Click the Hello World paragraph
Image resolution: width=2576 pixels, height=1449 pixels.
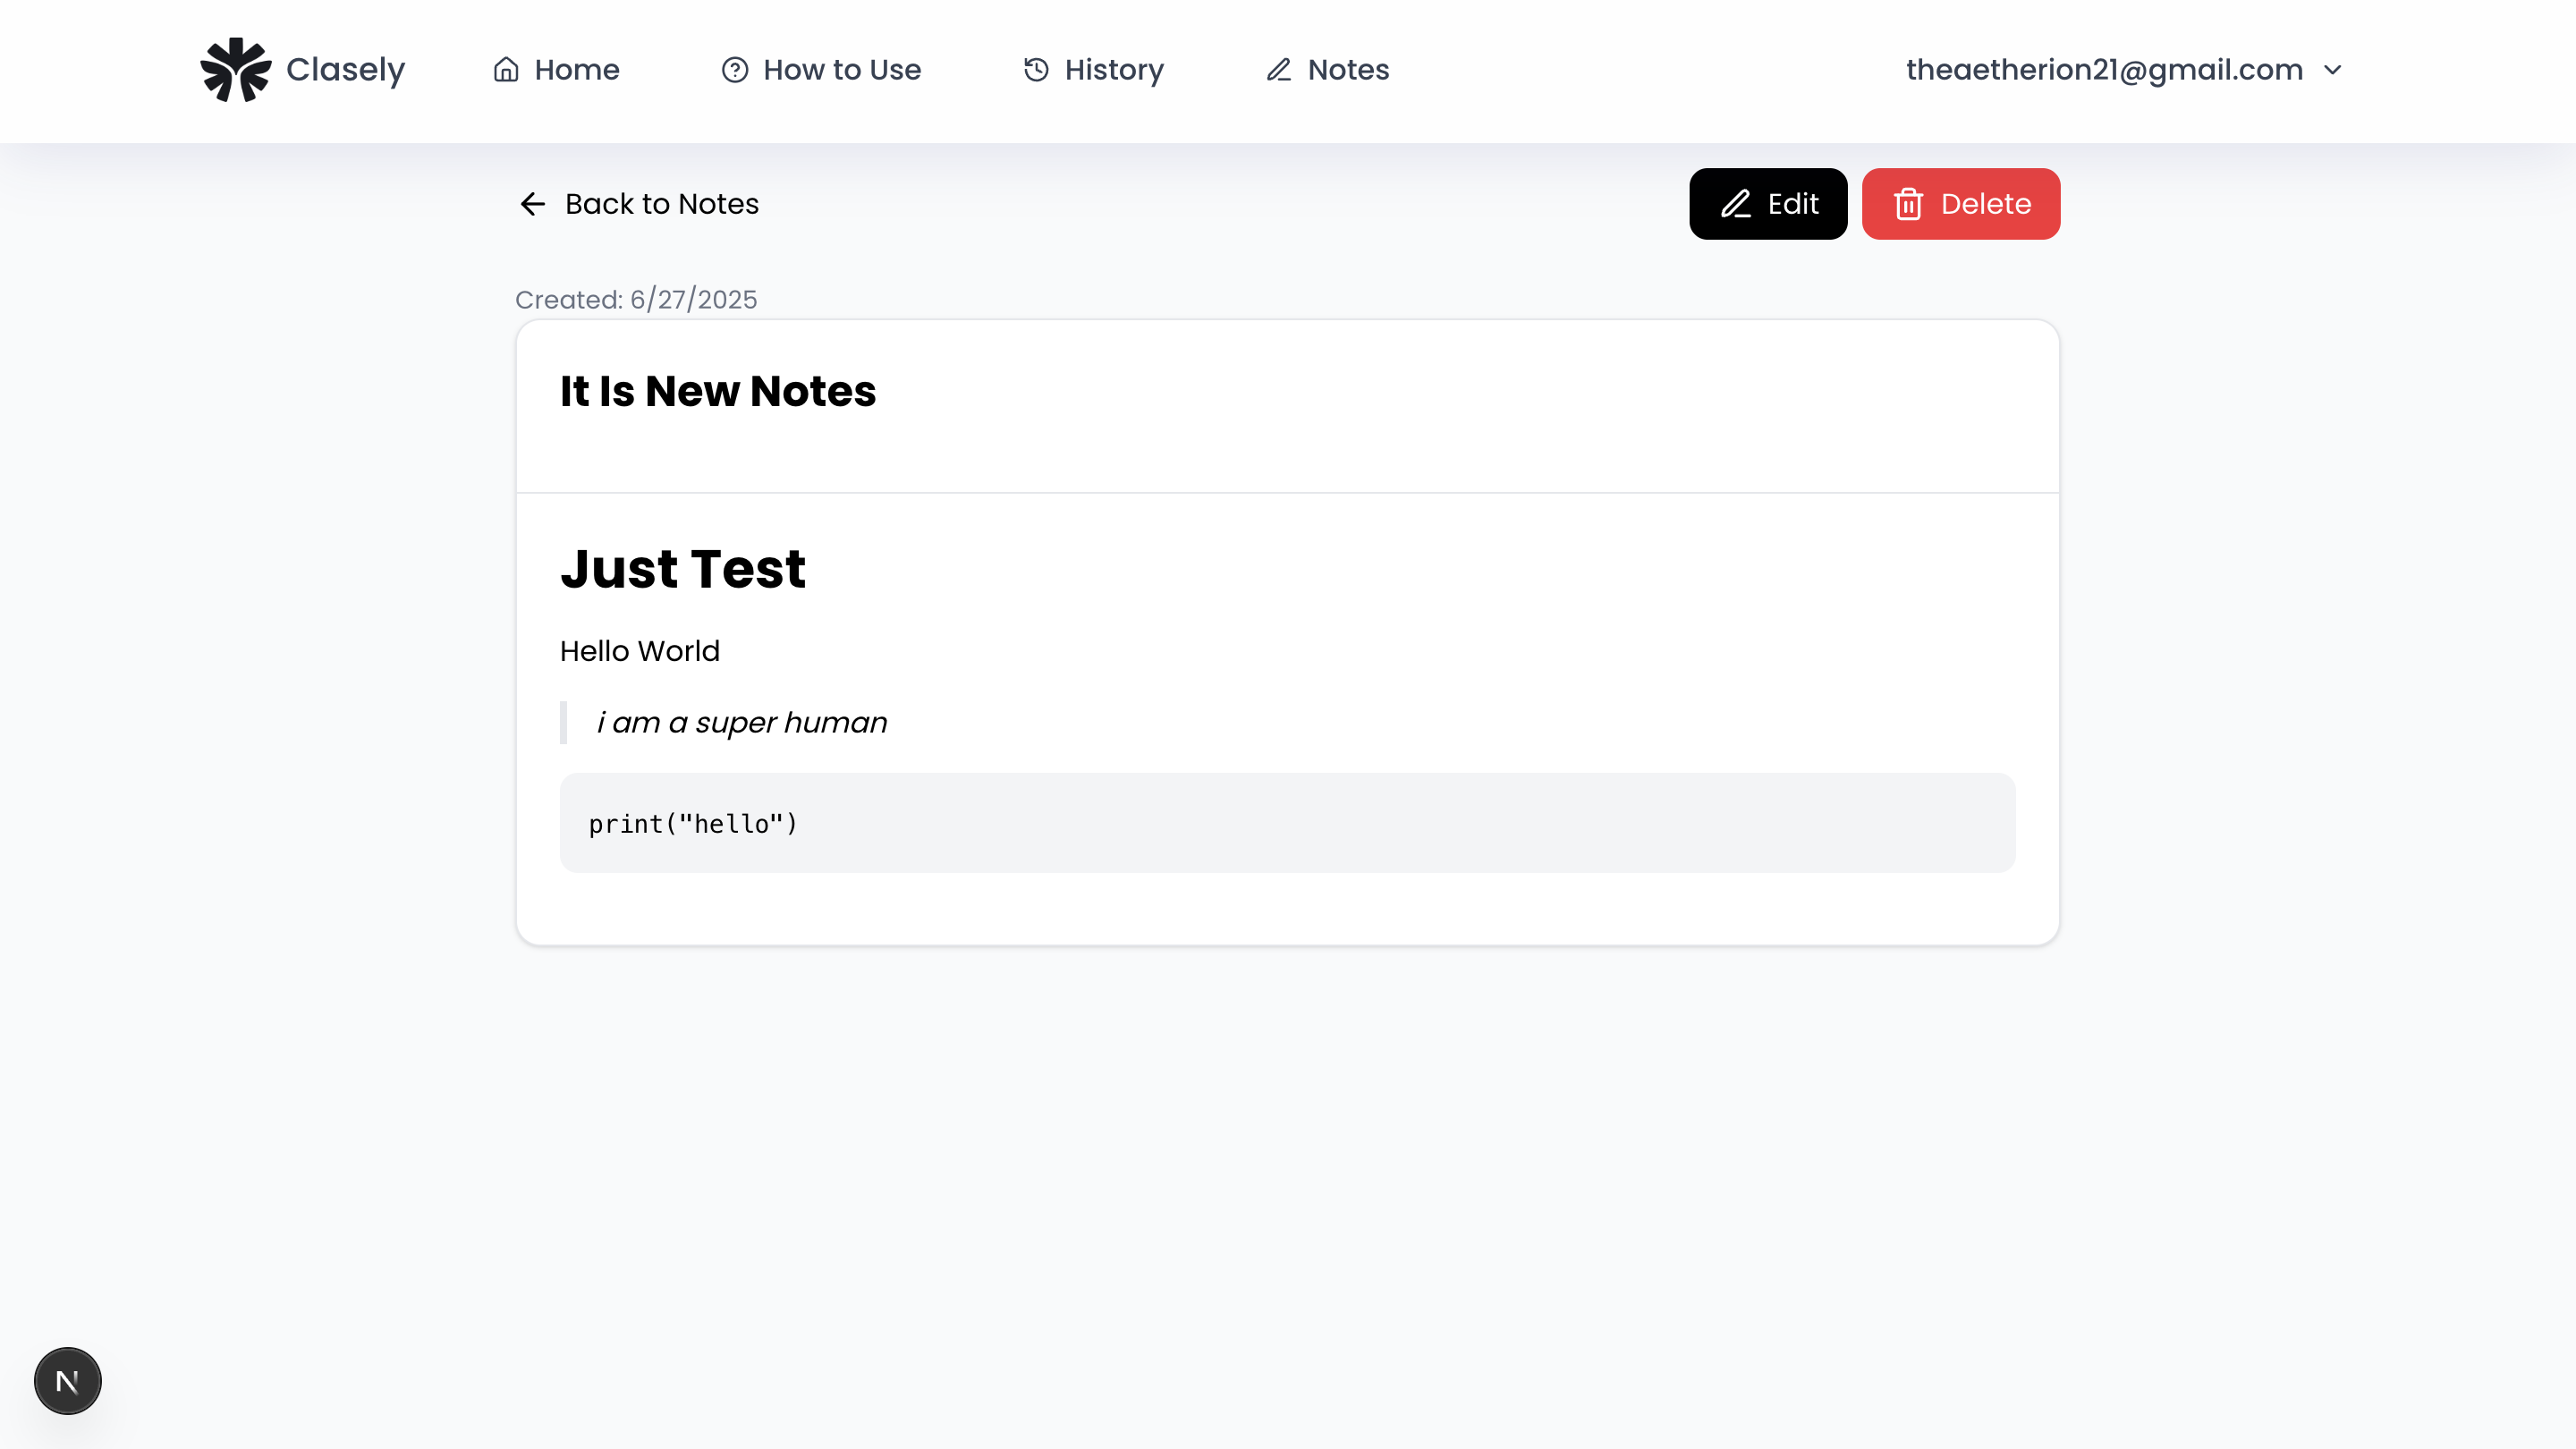point(640,651)
